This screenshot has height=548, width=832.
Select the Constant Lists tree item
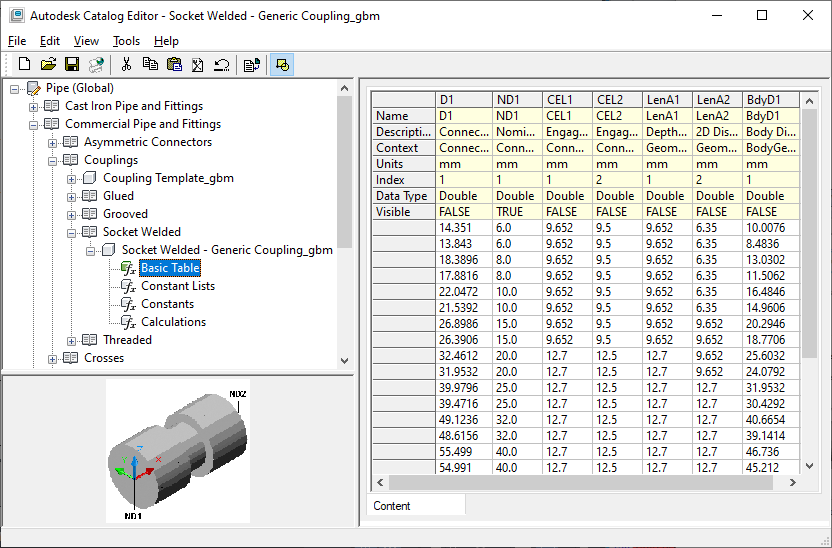coord(178,286)
